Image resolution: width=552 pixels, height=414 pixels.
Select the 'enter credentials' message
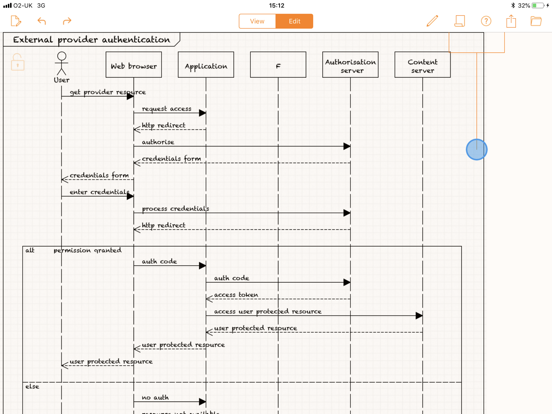[100, 192]
